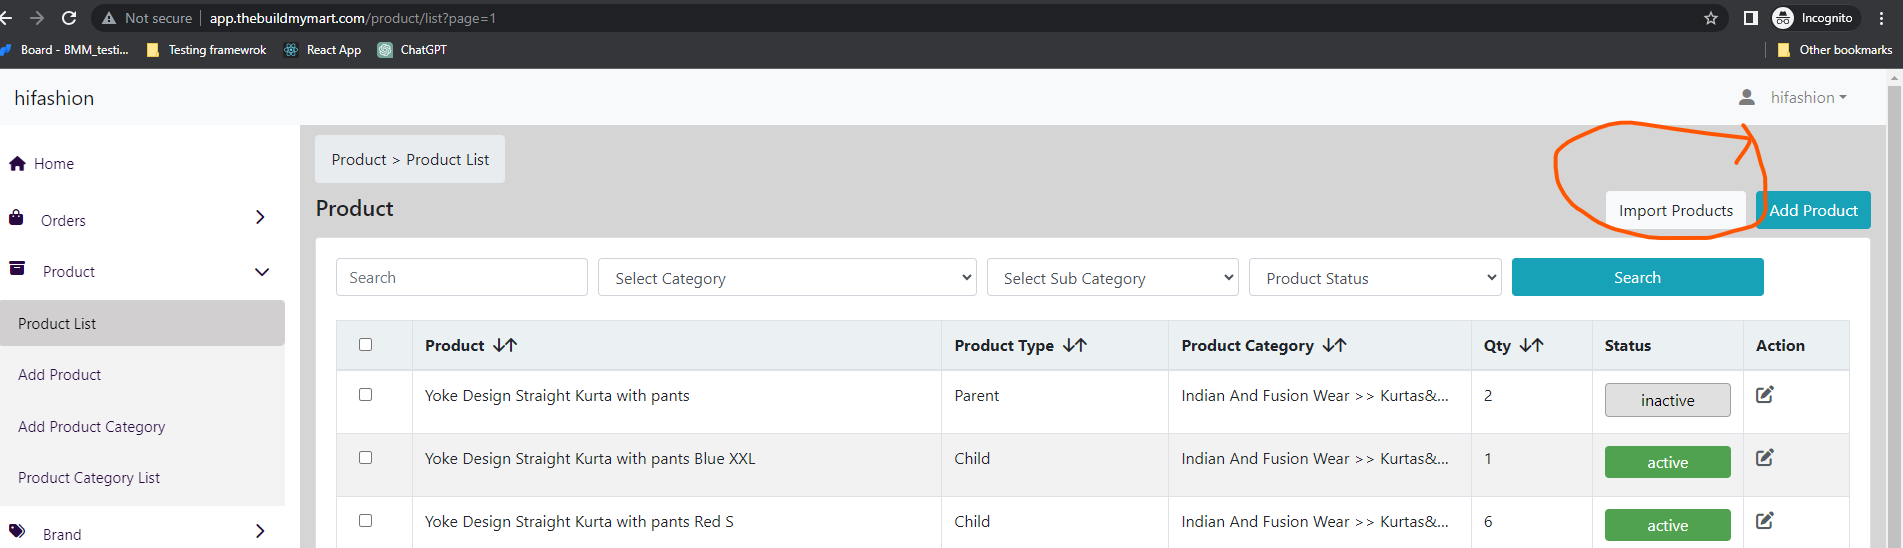Open the browser side panel icon
The height and width of the screenshot is (548, 1903).
[1750, 18]
